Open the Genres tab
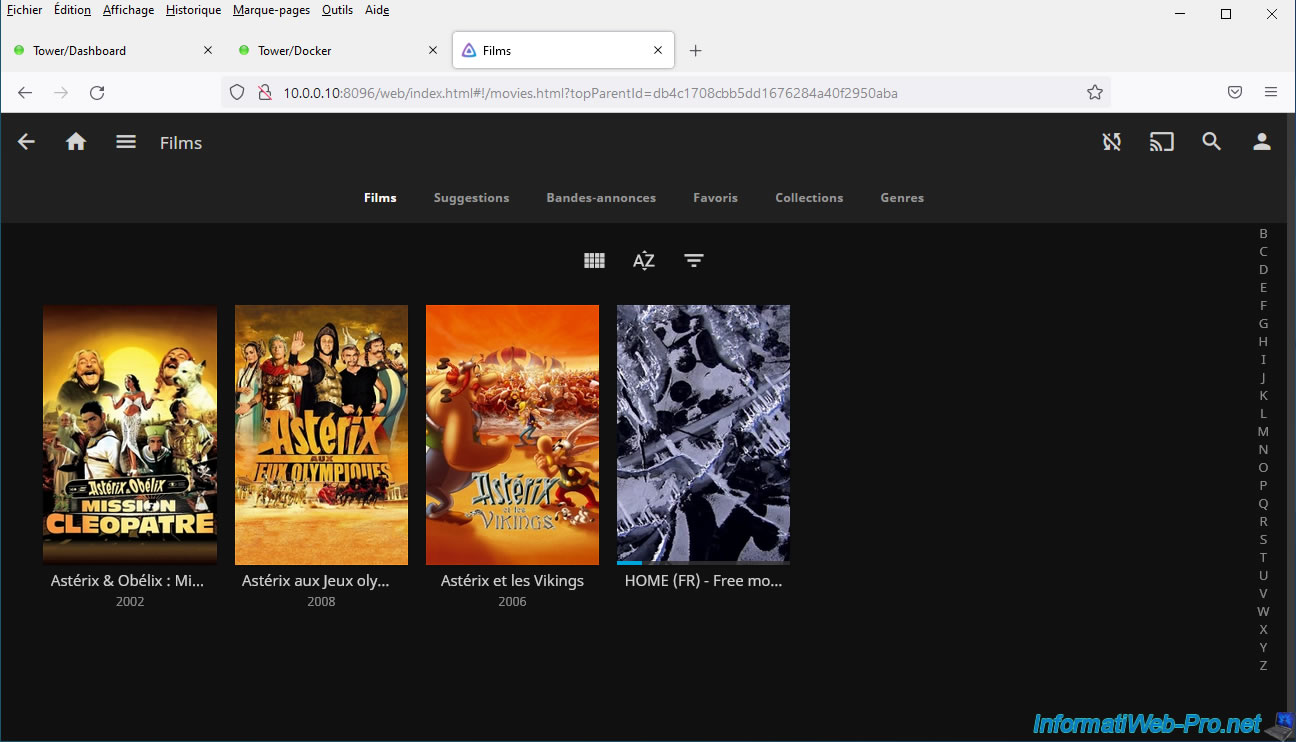This screenshot has width=1296, height=742. click(902, 198)
